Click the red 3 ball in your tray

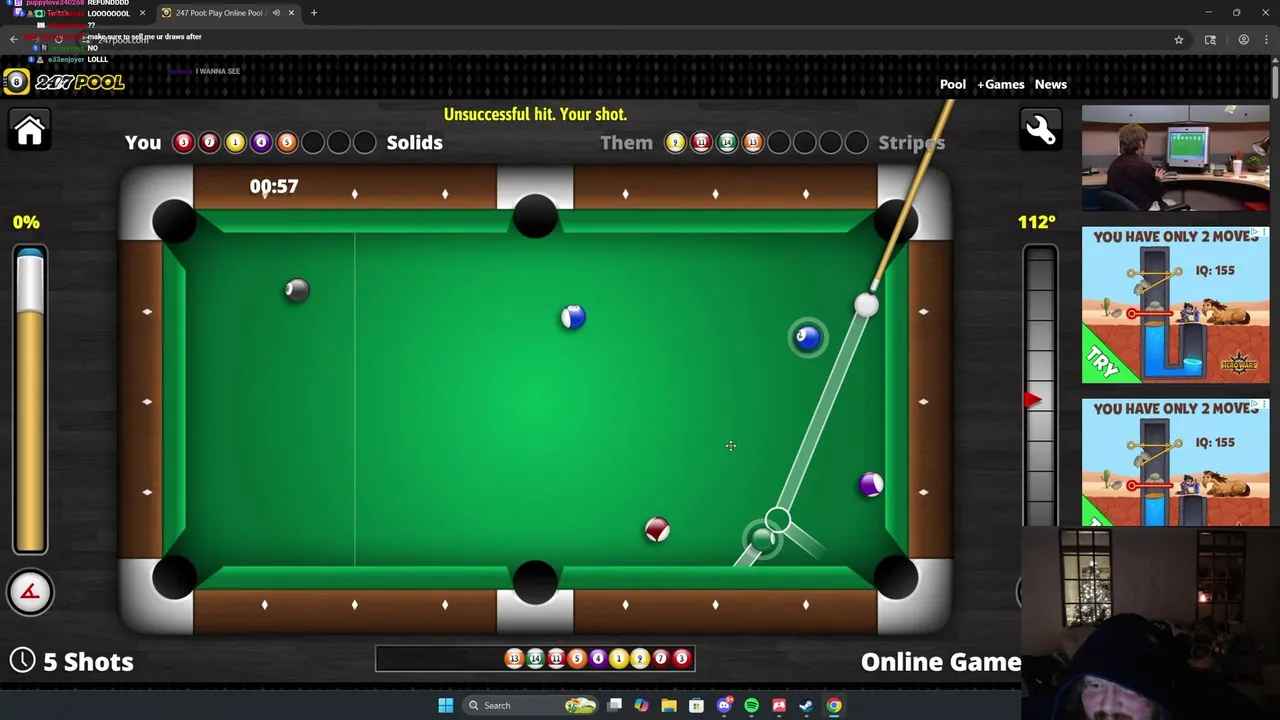pos(183,142)
